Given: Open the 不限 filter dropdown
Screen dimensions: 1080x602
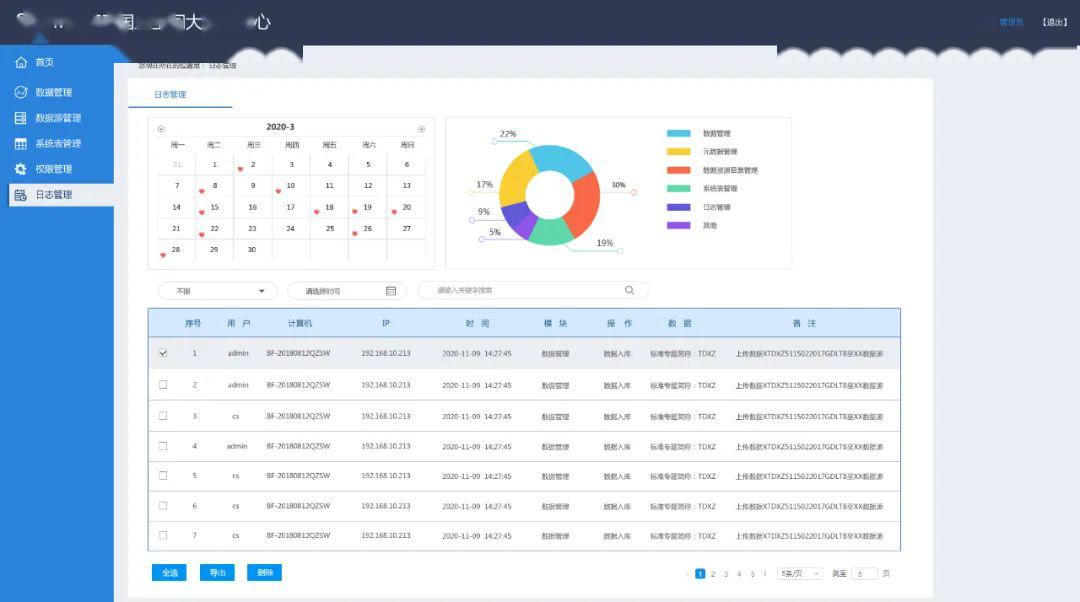Looking at the screenshot, I should click(x=218, y=291).
